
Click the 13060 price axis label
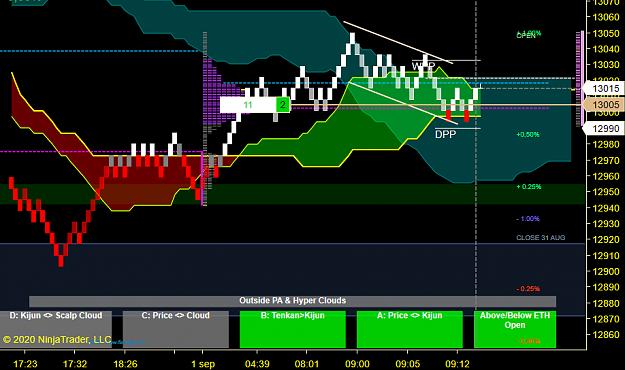[606, 17]
